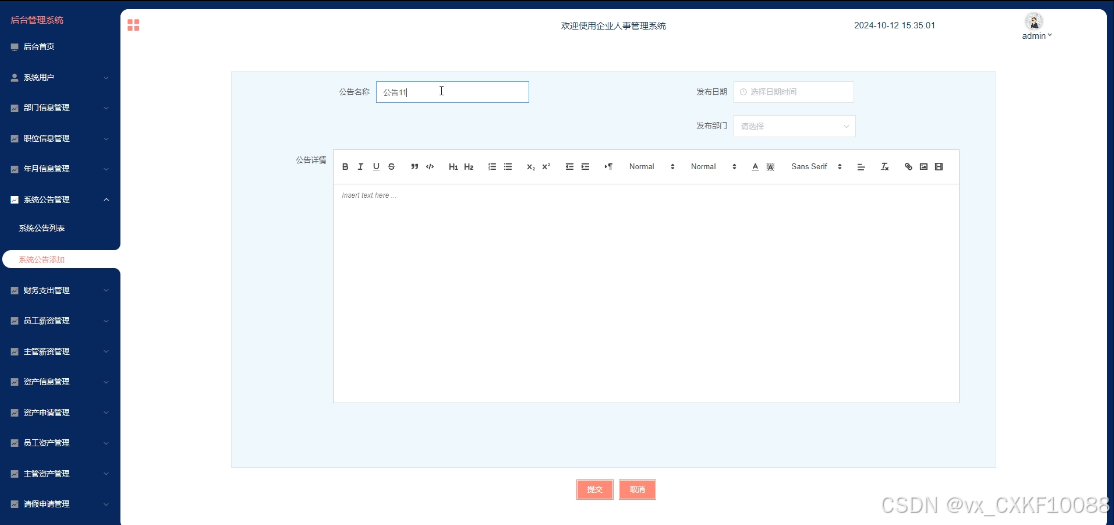Image resolution: width=1114 pixels, height=525 pixels.
Task: Apply Heading 1 with the H1 icon
Action: (453, 167)
